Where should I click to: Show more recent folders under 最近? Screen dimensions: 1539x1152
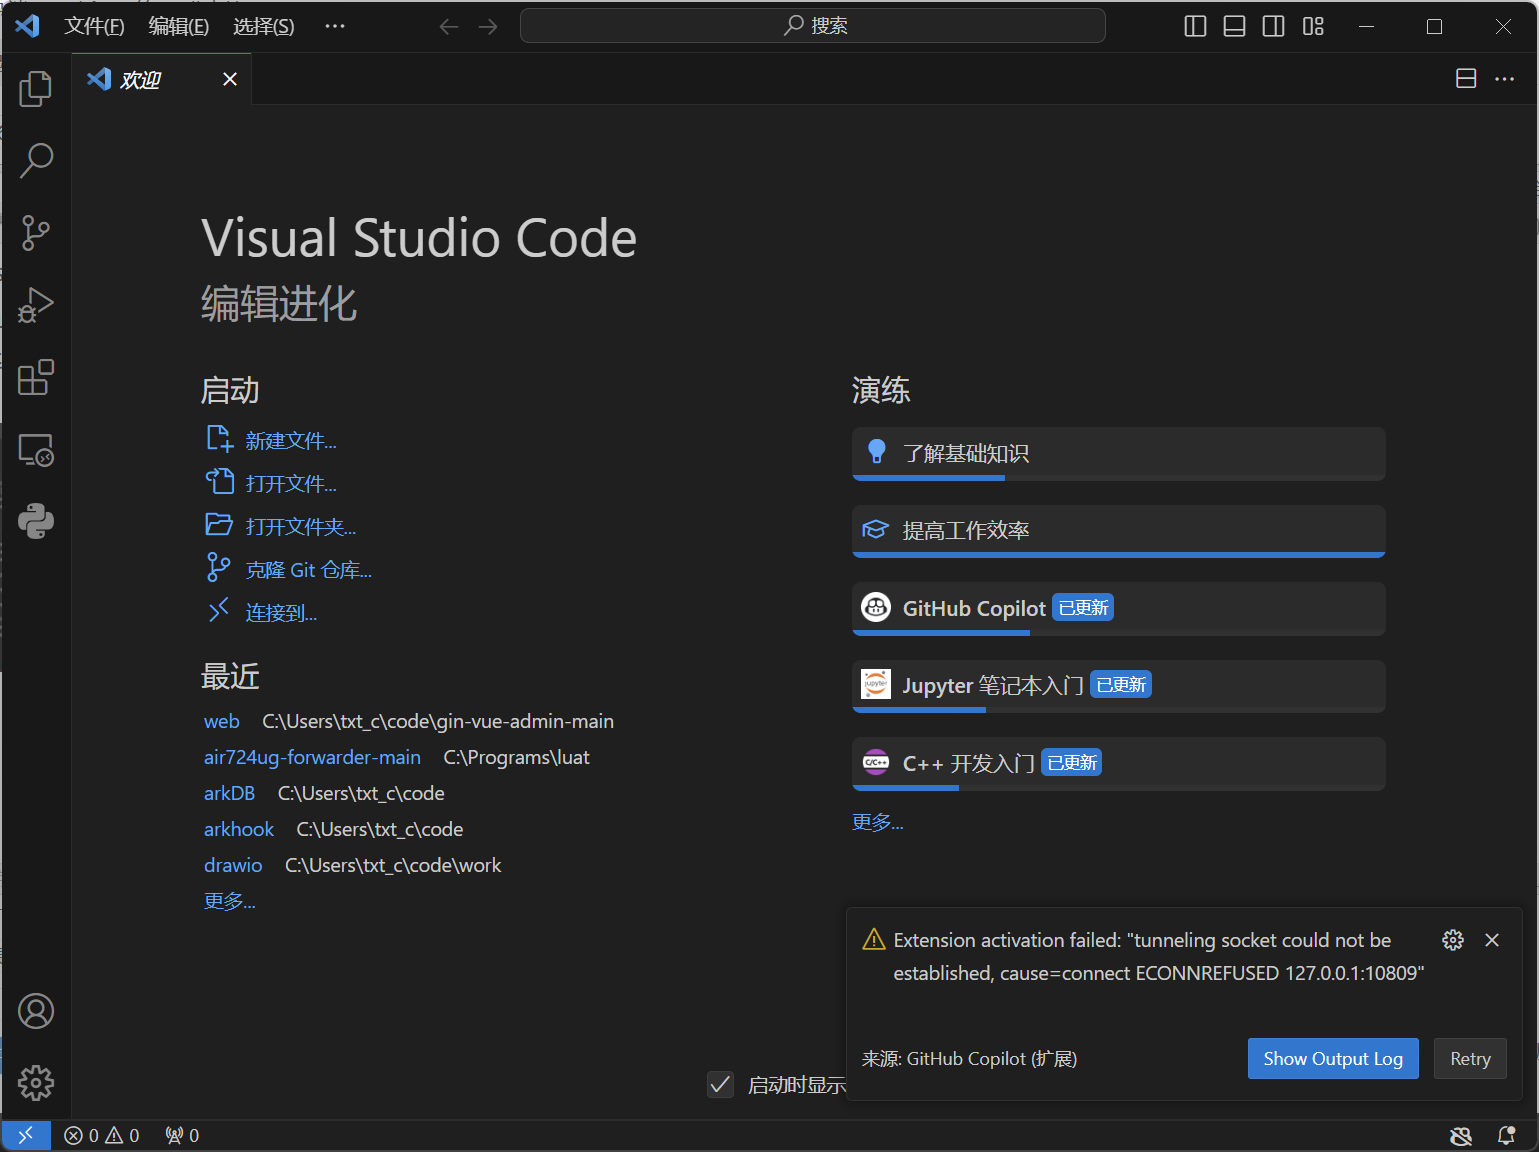pyautogui.click(x=230, y=901)
